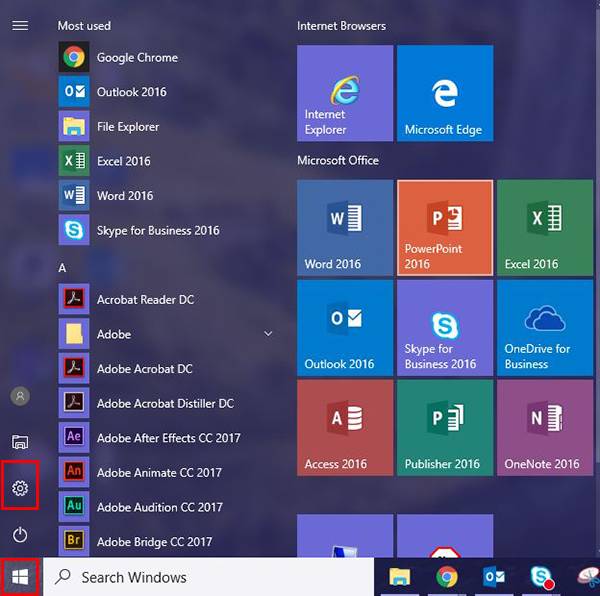This screenshot has width=600, height=596.
Task: Launch Adobe Acrobat DC
Action: pos(166,369)
